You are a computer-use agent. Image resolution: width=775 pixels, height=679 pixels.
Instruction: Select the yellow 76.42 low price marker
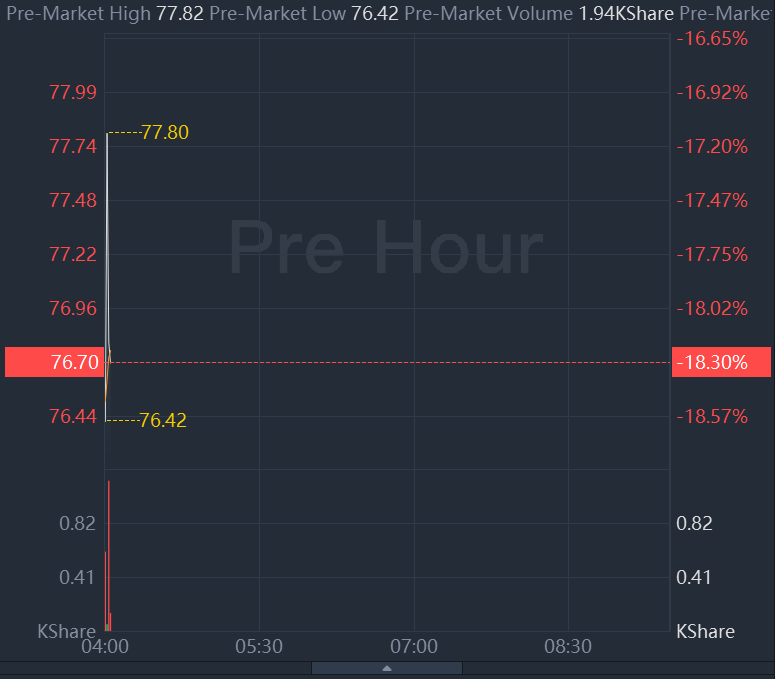coord(163,421)
